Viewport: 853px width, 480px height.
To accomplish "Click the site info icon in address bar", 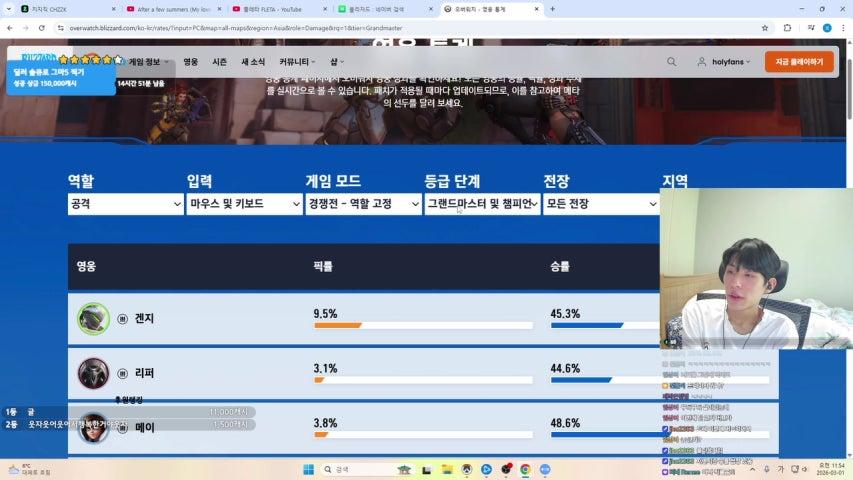I will point(60,28).
